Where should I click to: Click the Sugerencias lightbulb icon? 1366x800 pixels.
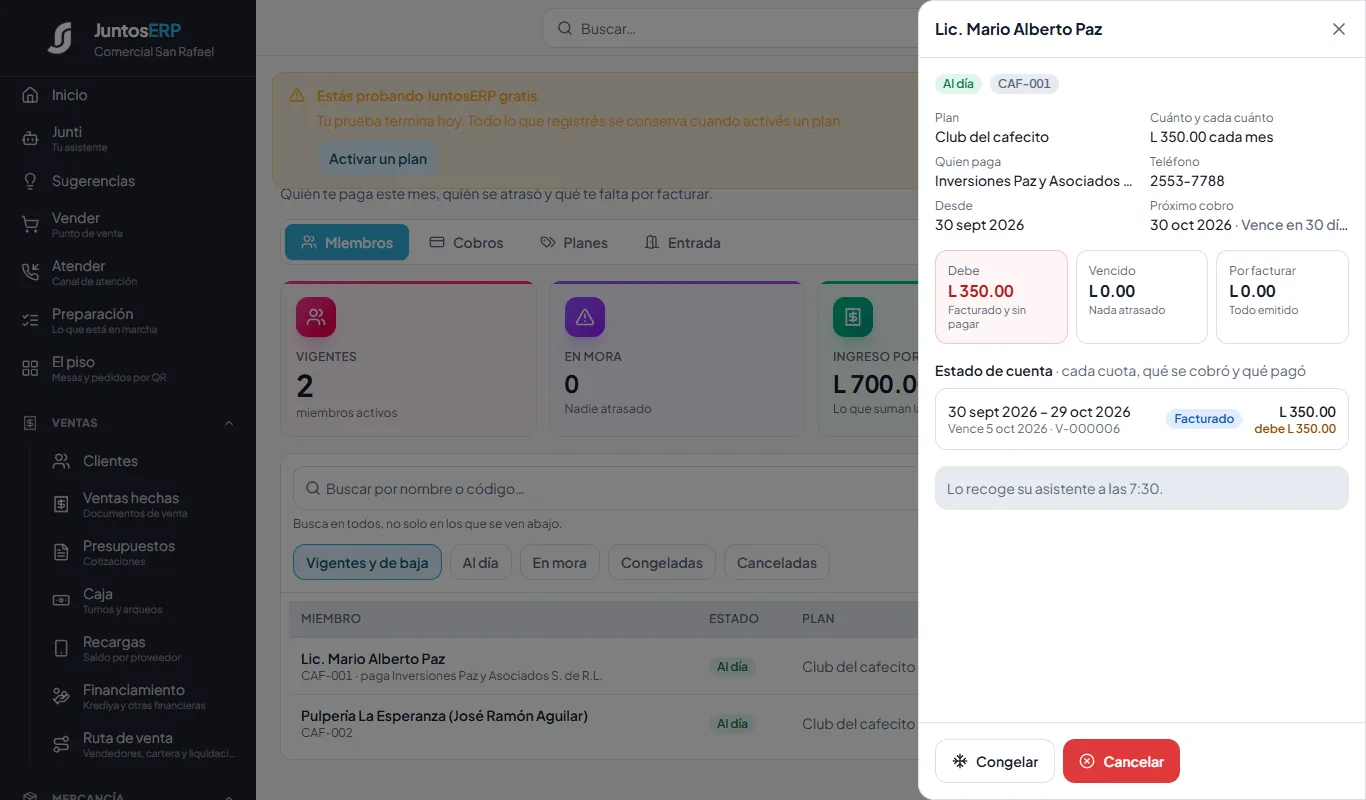[x=30, y=181]
